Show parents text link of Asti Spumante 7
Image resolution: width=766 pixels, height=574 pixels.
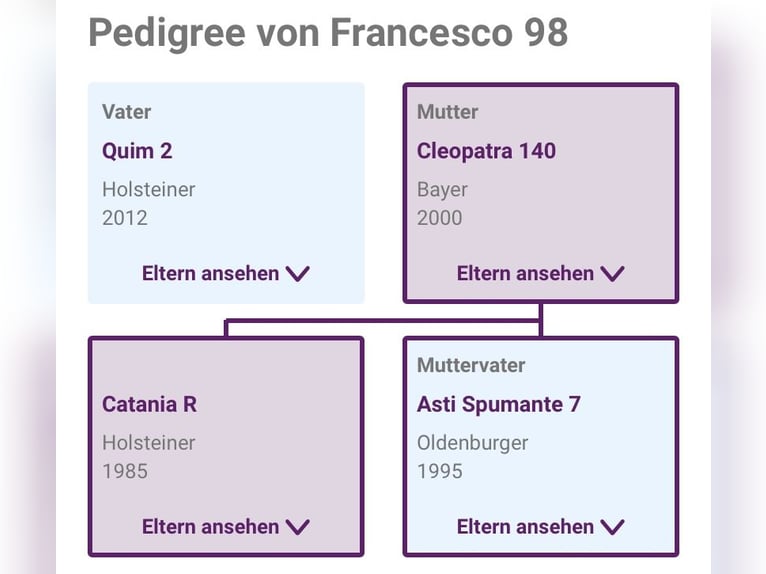[x=525, y=526]
